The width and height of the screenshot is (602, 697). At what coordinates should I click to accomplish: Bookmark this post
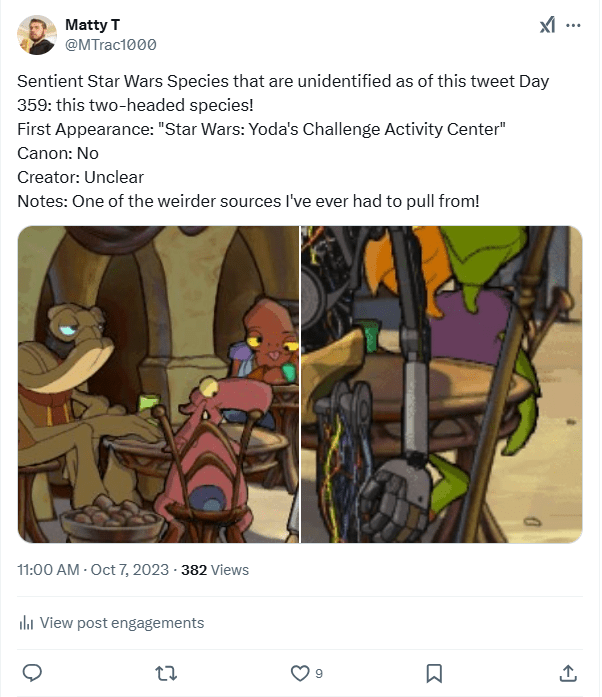[434, 672]
